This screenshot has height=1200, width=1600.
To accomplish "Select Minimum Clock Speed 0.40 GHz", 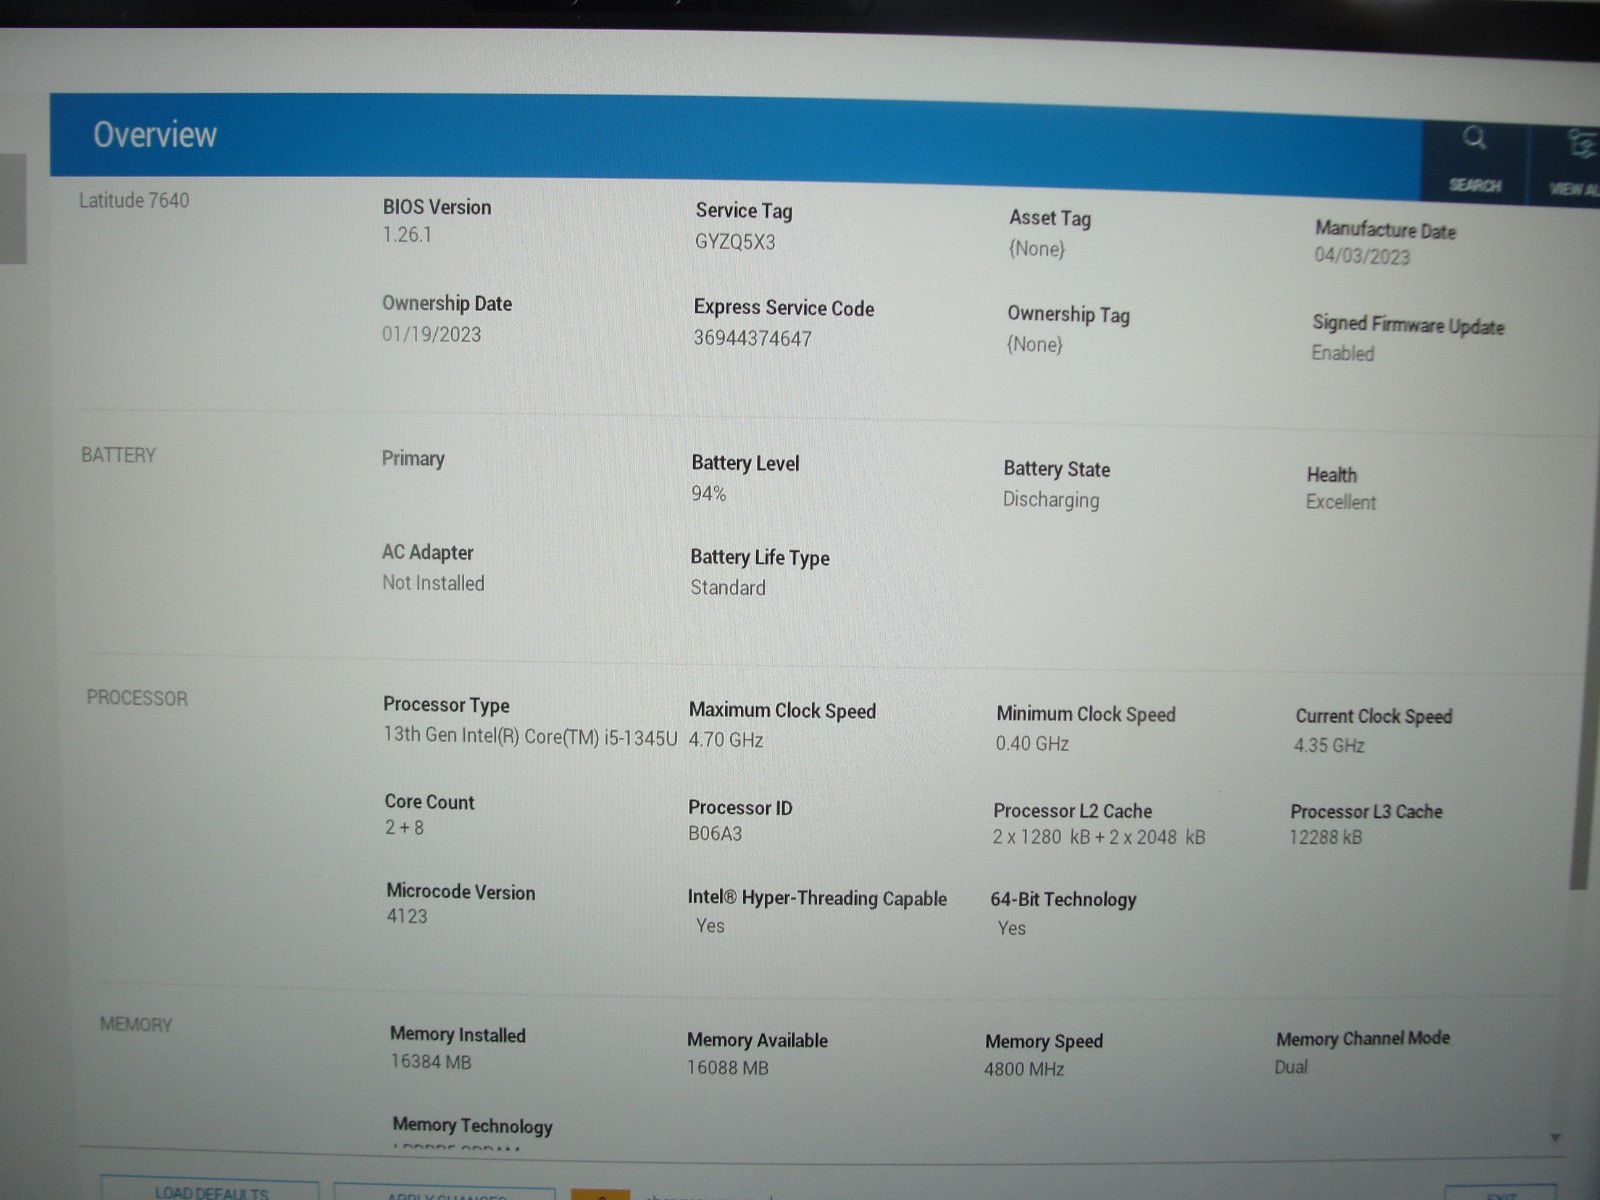I will click(x=1032, y=744).
